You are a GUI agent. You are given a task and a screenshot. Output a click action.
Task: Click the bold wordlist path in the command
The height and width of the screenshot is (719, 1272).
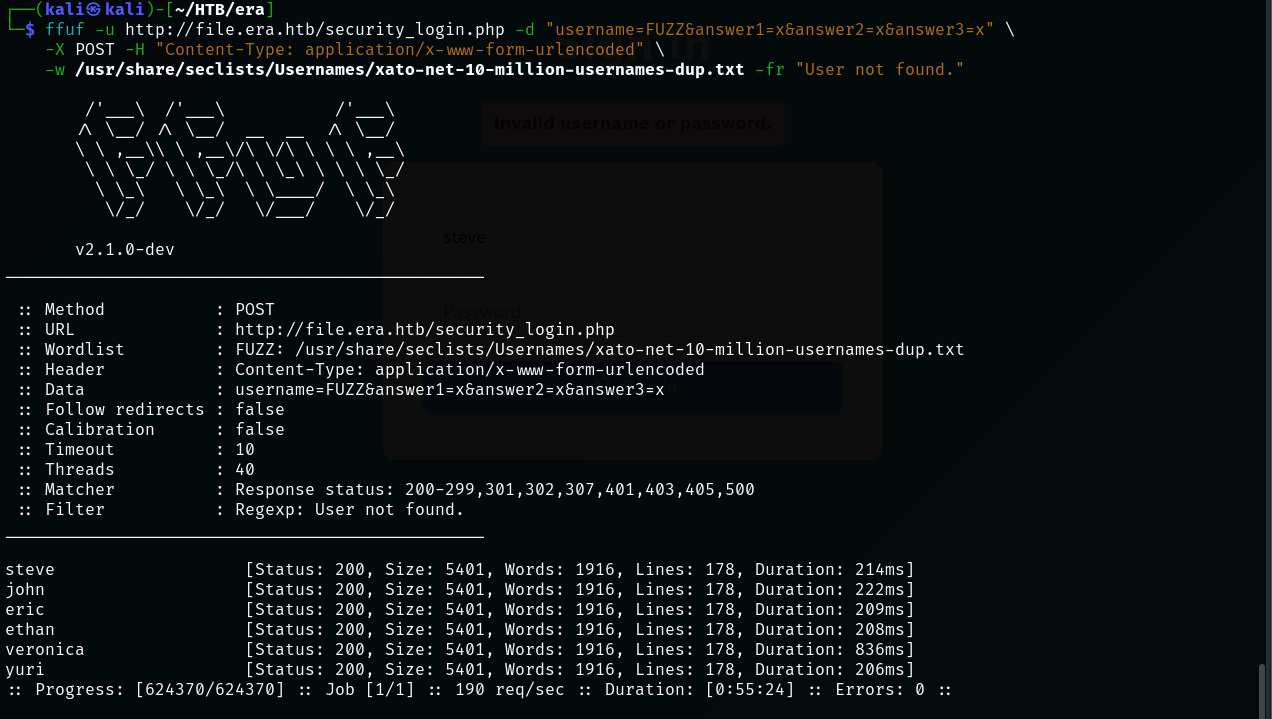[x=410, y=69]
